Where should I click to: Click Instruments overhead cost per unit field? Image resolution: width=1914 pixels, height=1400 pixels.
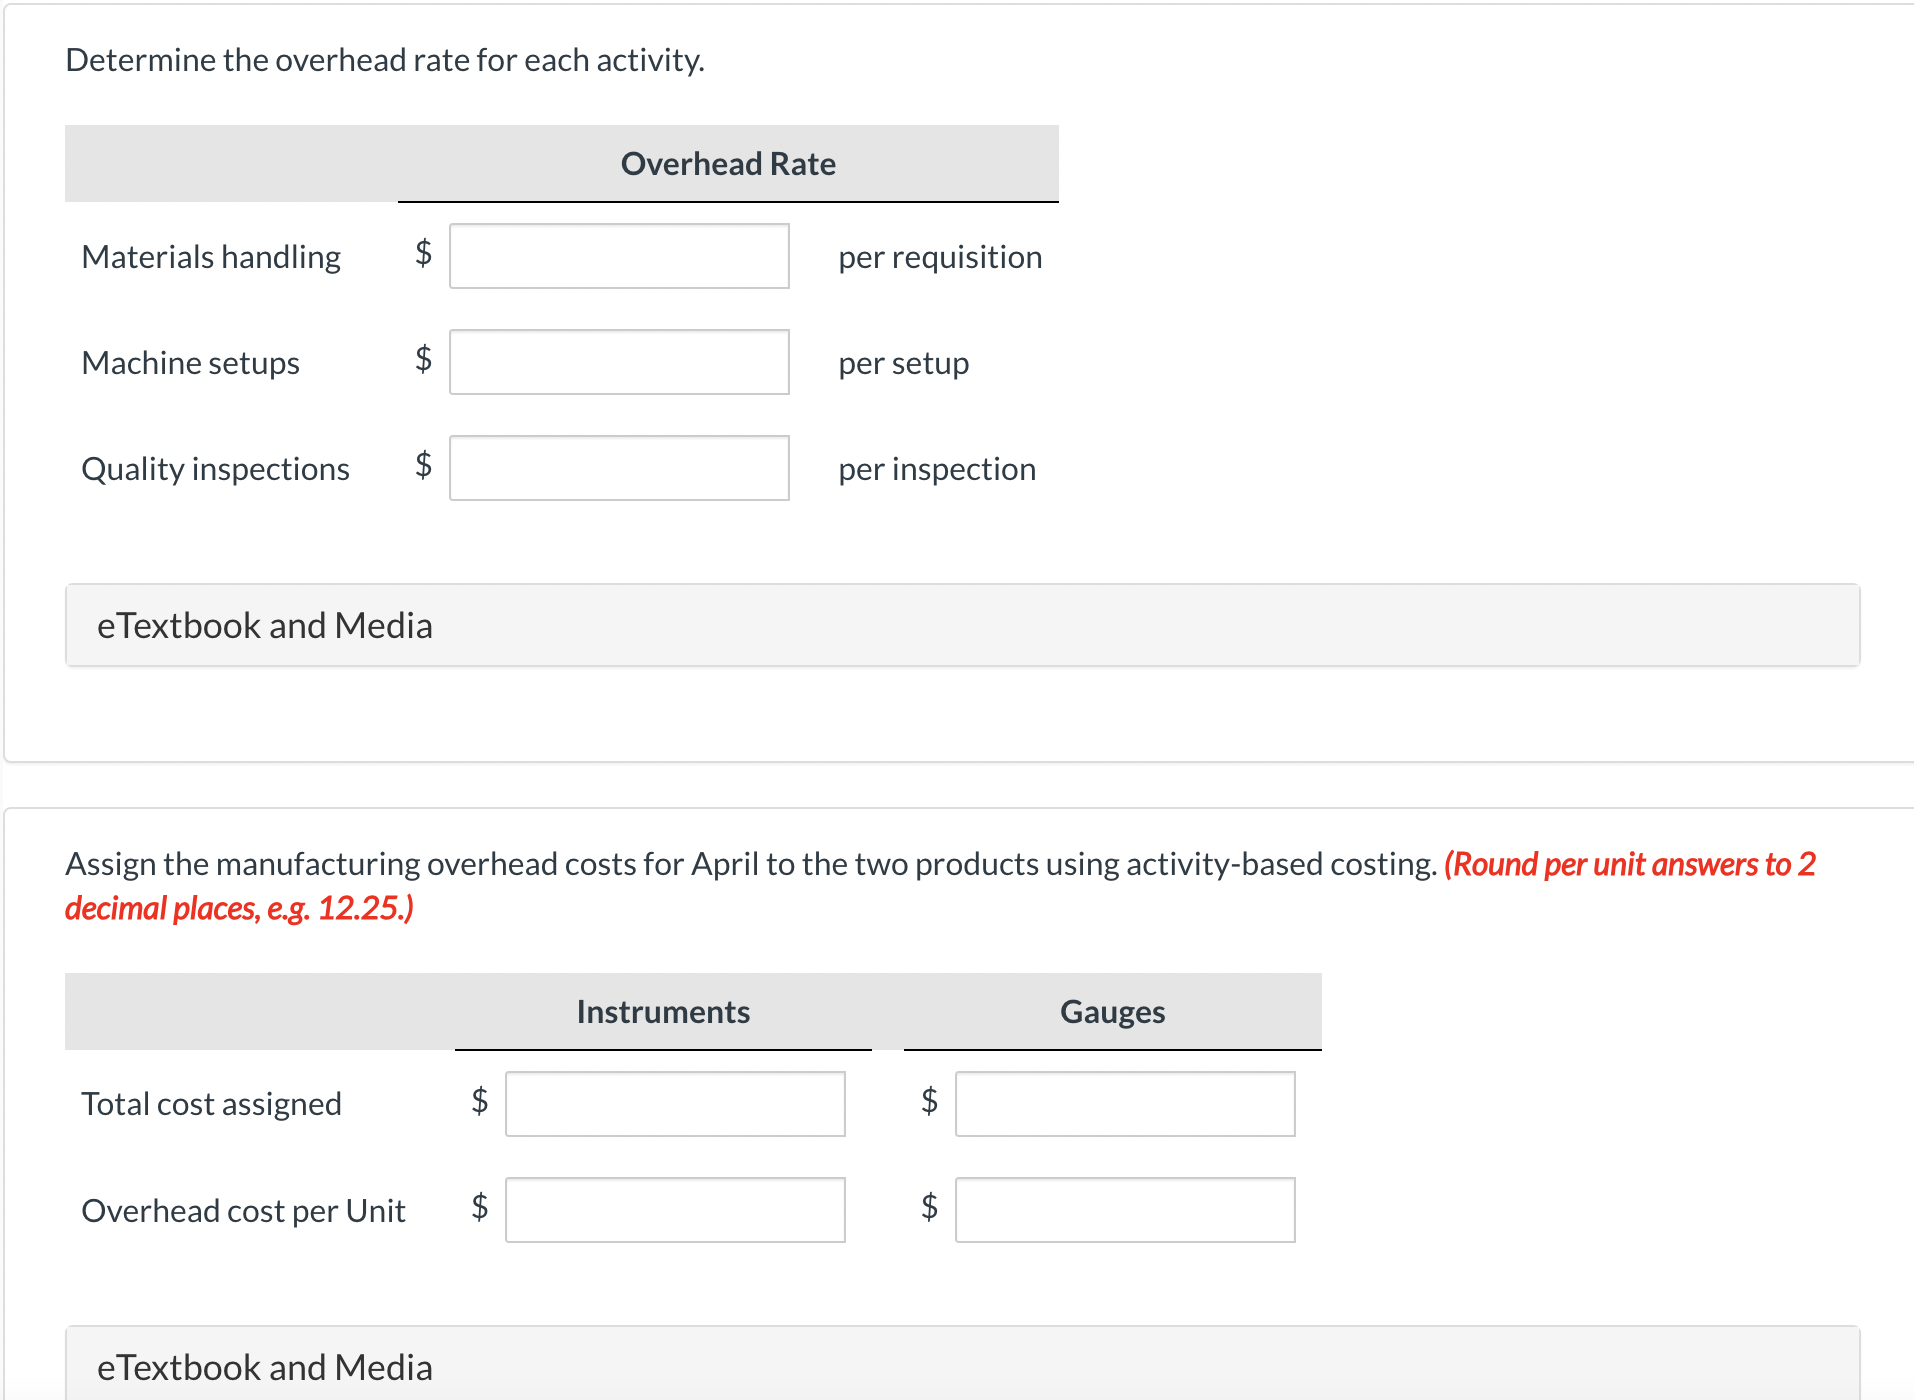click(675, 1210)
